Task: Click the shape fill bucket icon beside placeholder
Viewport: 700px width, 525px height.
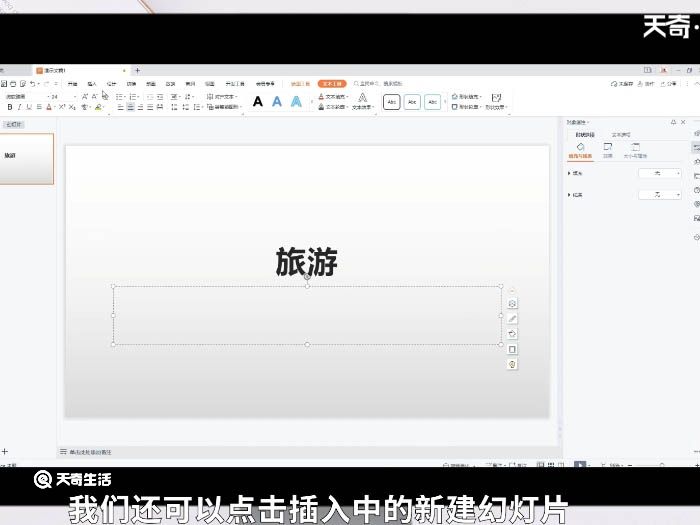Action: [512, 333]
